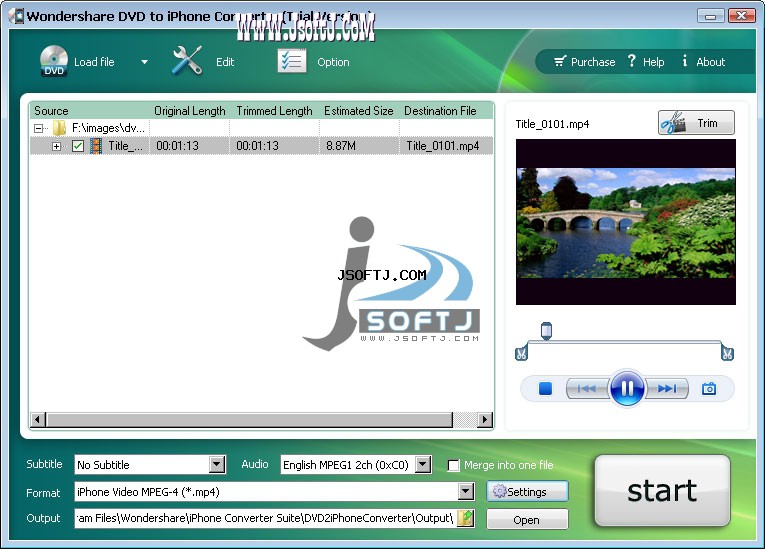
Task: Open the Option checklist icon
Action: (x=292, y=61)
